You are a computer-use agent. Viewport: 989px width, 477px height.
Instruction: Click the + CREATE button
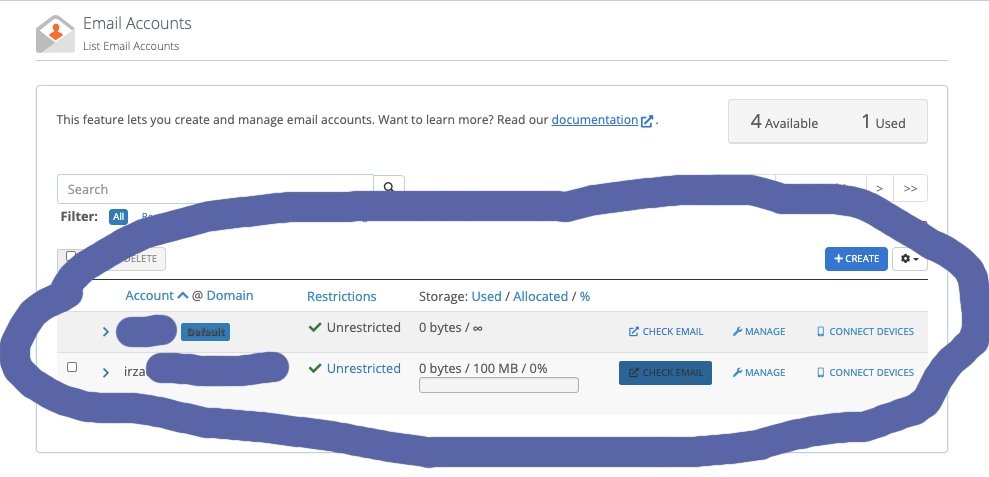[856, 259]
